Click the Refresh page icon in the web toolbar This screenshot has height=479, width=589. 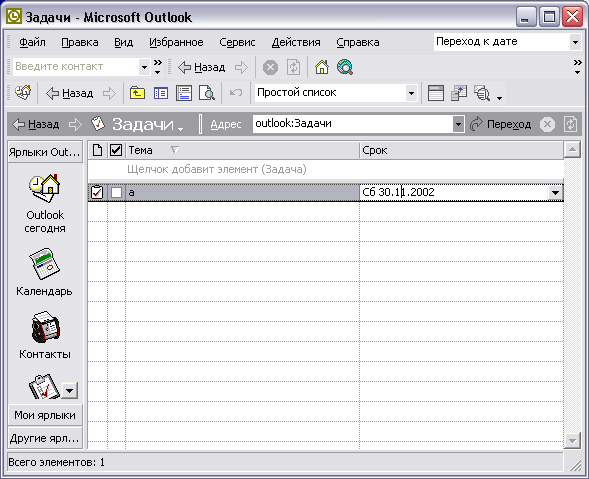(293, 68)
